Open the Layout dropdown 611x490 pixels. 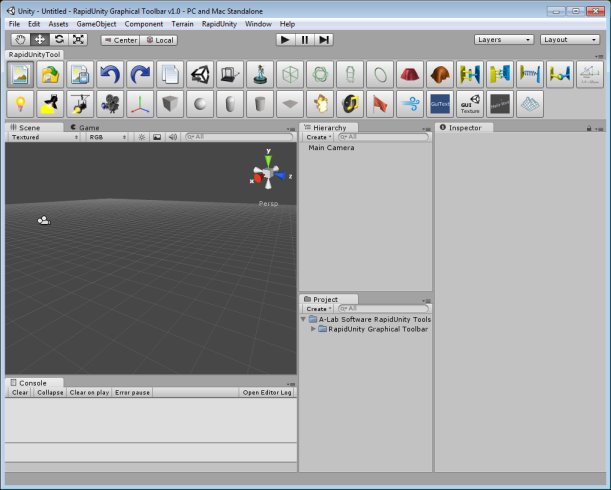click(x=568, y=40)
